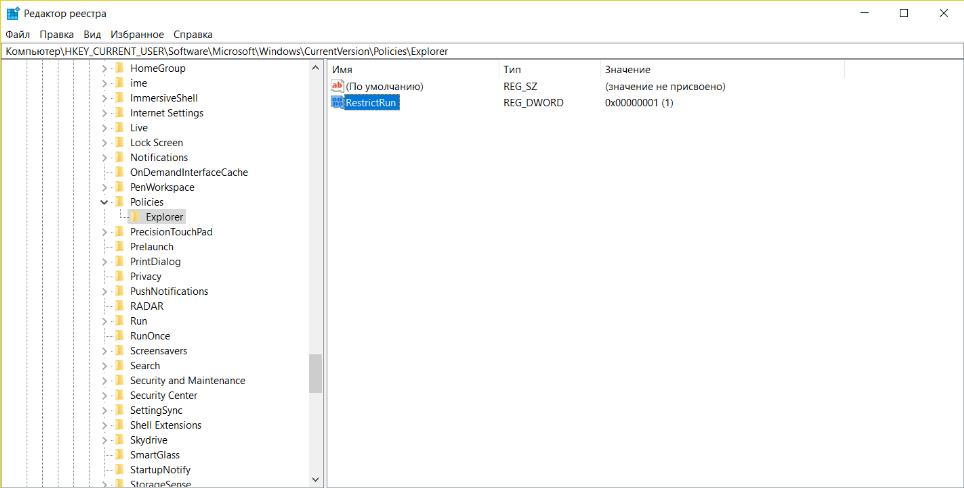Expand the Internet Settings key
964x488 pixels.
click(104, 113)
